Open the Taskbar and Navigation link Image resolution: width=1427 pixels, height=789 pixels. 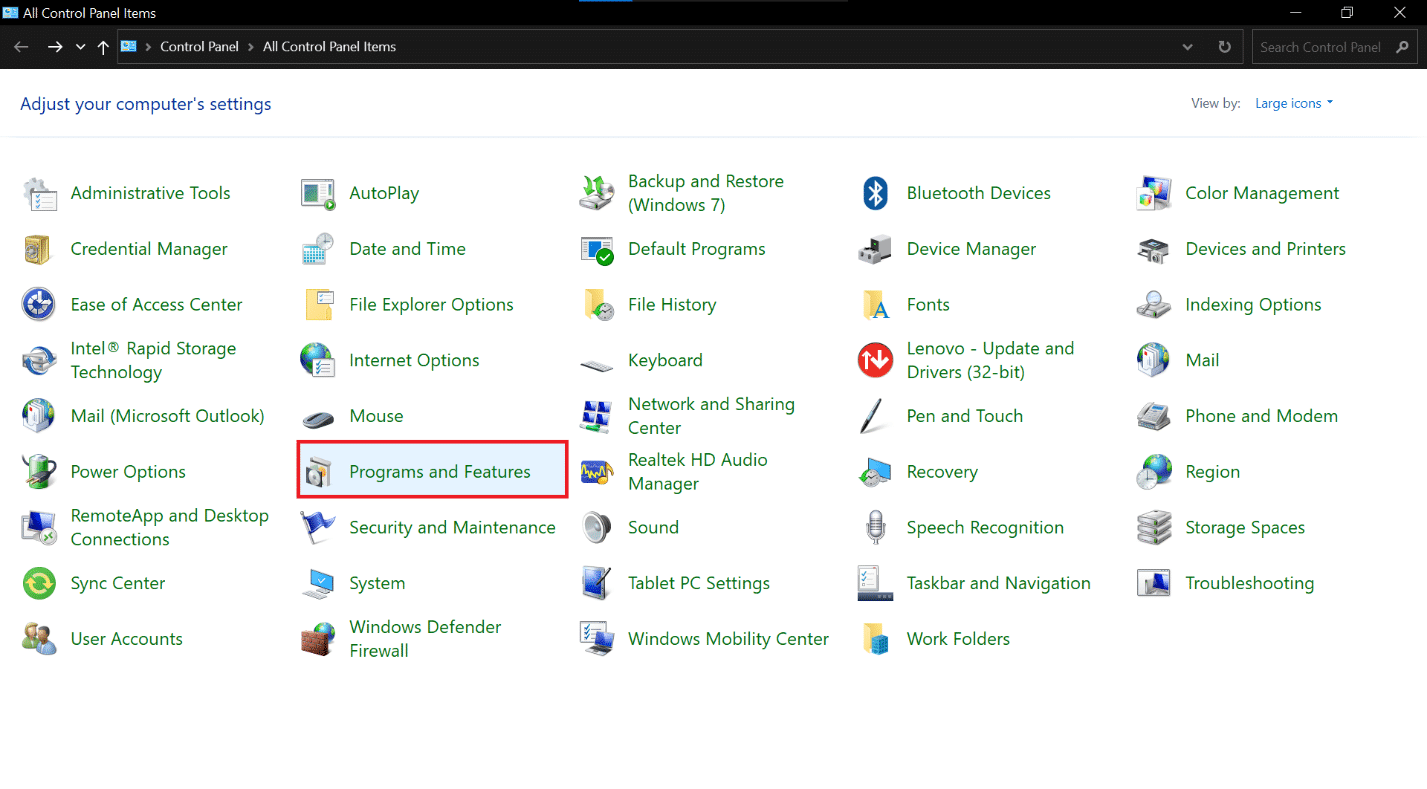pos(998,584)
